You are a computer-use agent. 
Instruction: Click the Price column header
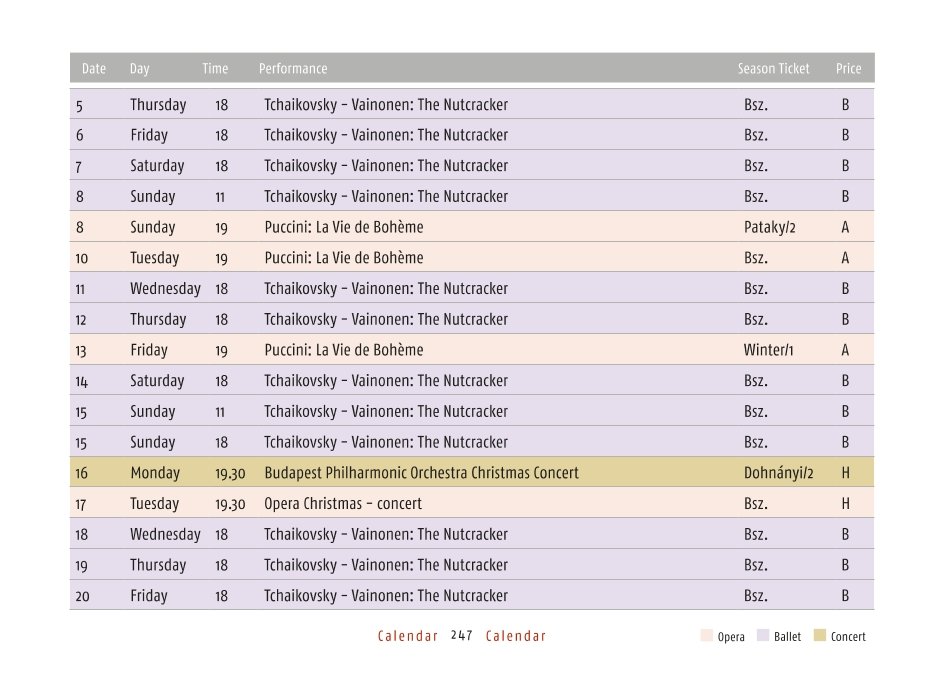(x=848, y=69)
